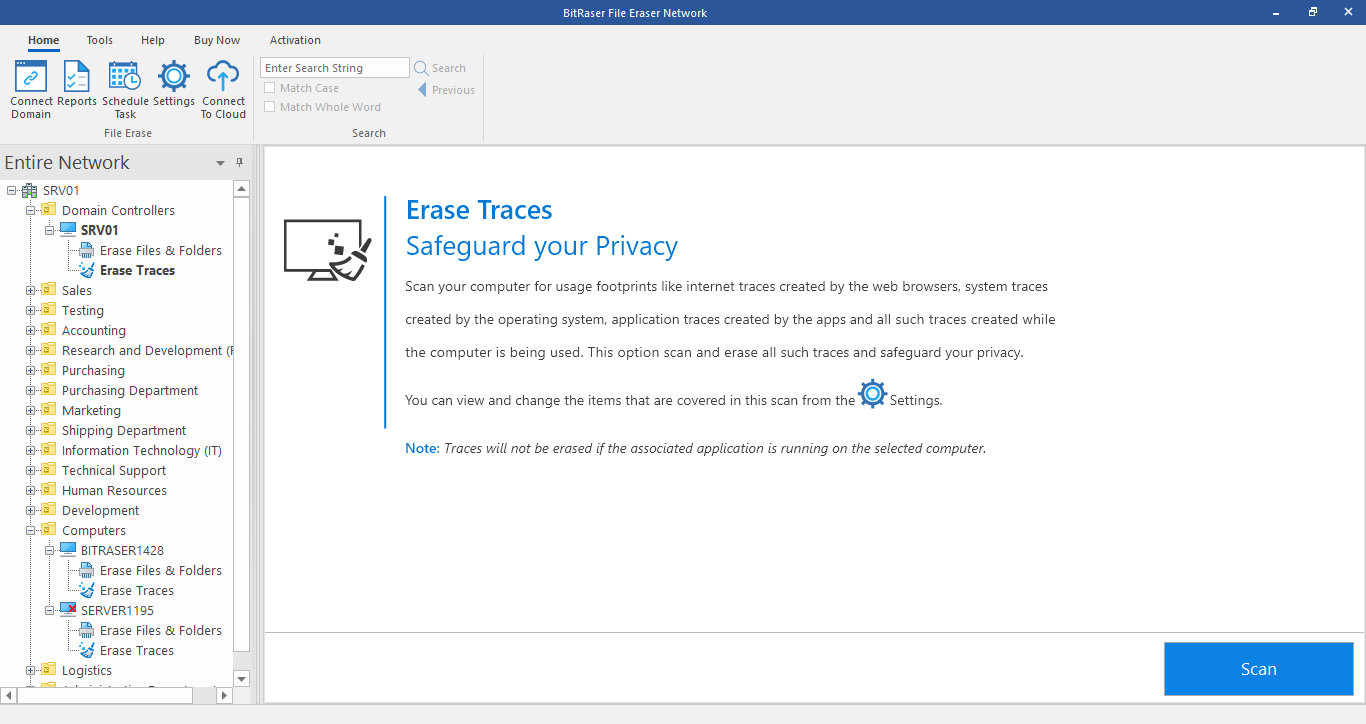
Task: Click the Connect To Cloud icon
Action: [x=223, y=90]
